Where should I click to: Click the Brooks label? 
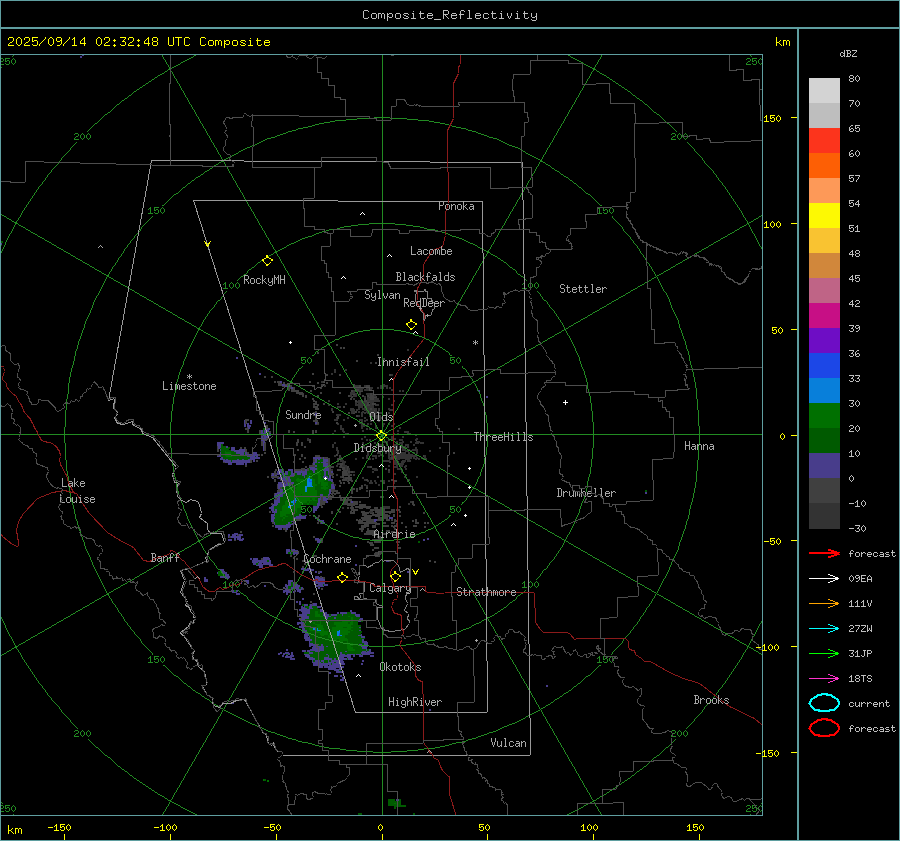pos(711,700)
